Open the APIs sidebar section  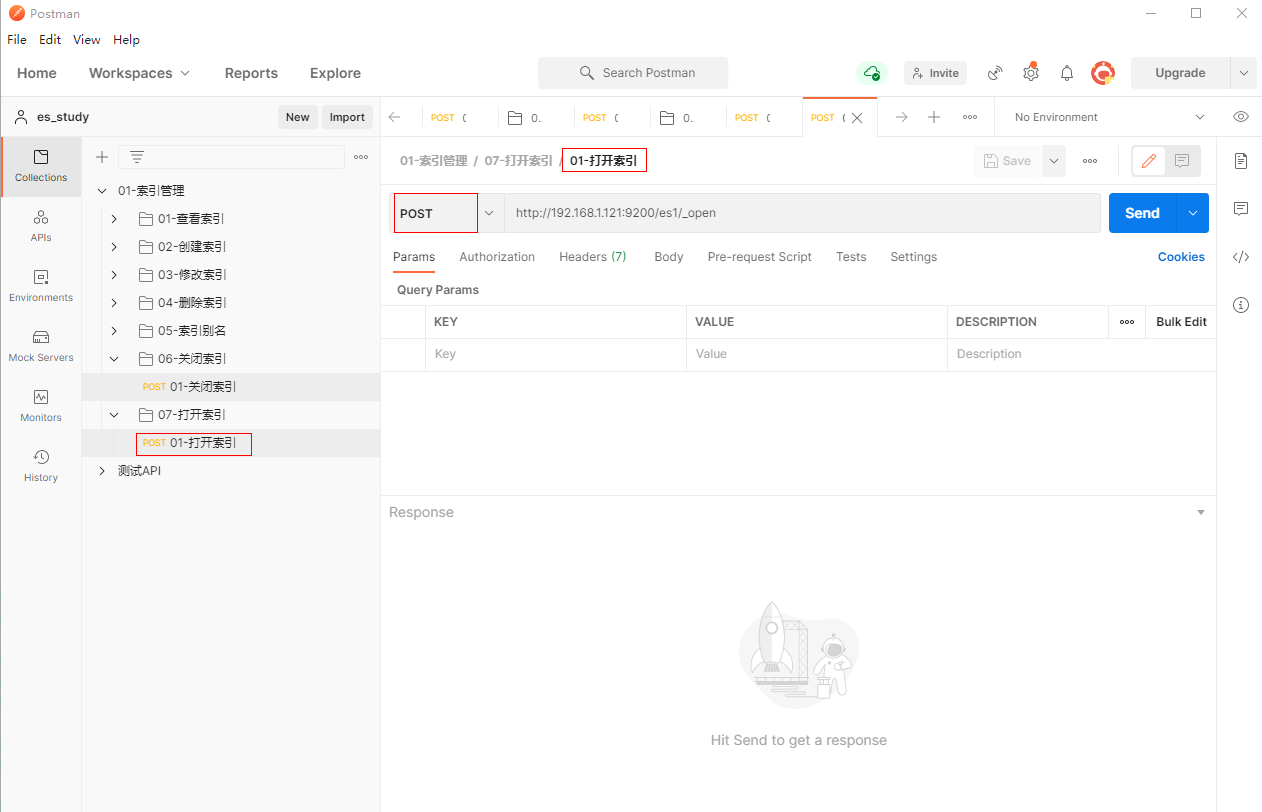click(41, 226)
